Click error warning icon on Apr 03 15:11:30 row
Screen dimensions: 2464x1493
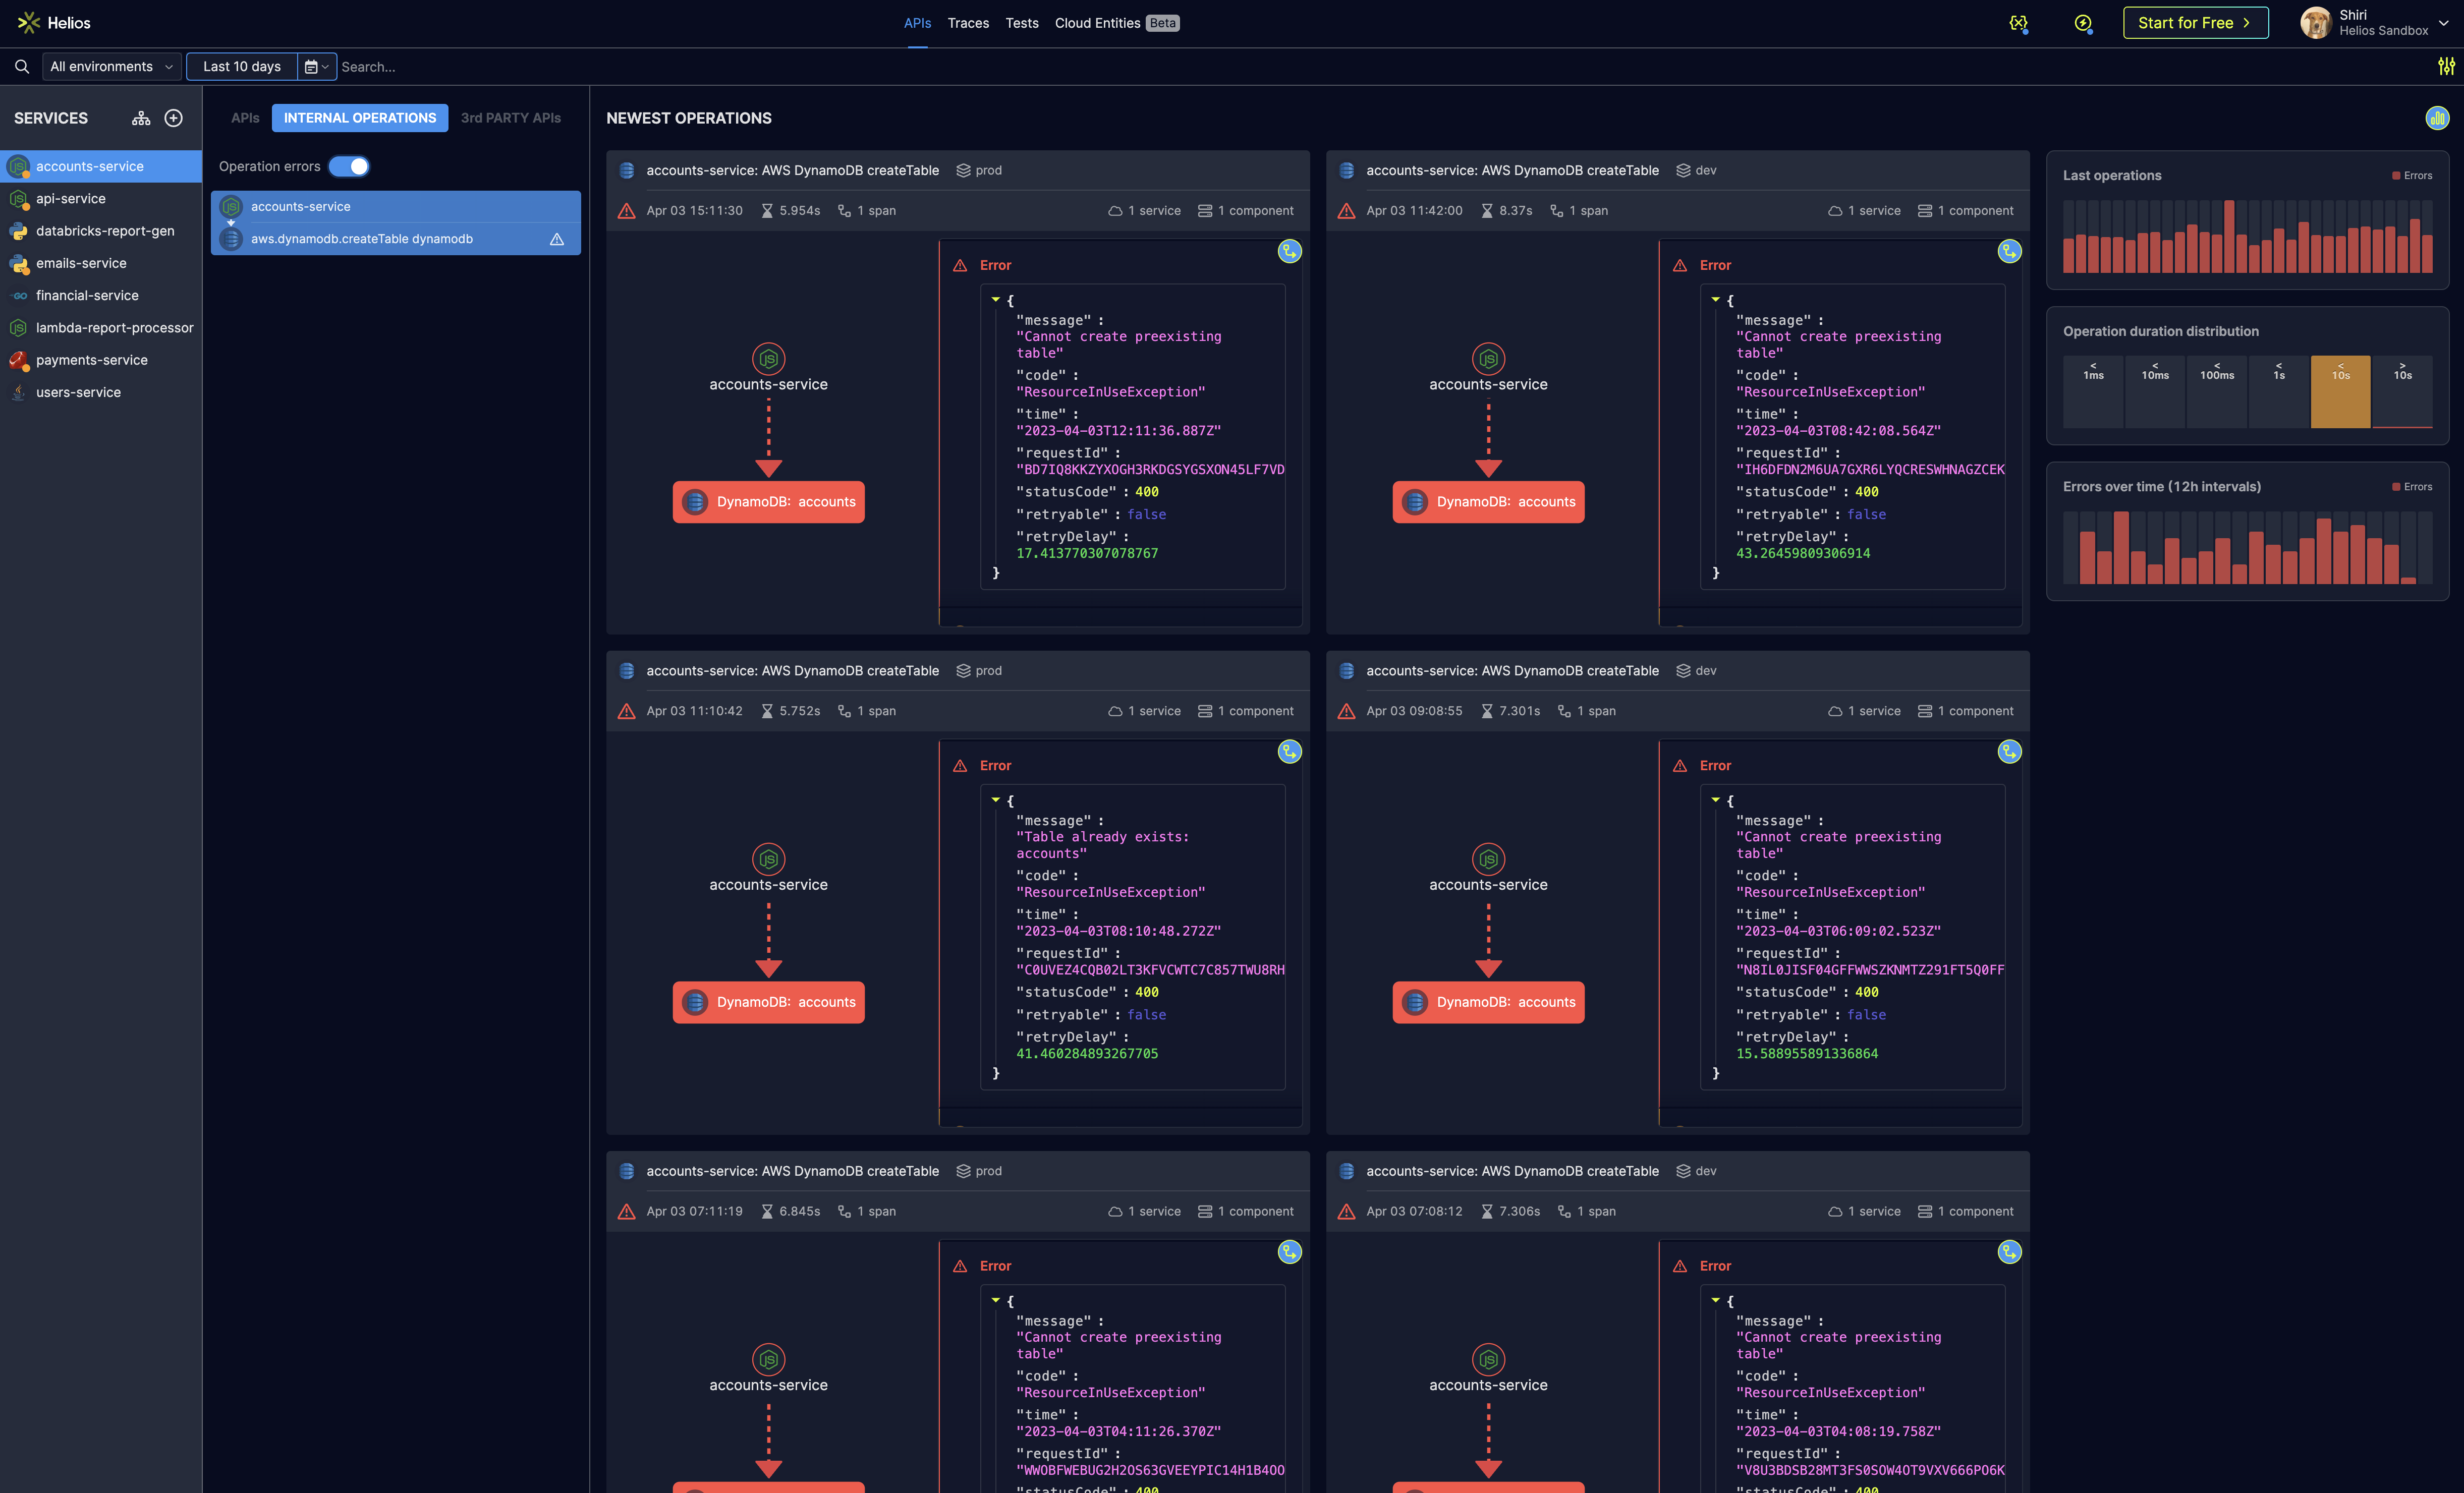tap(626, 211)
